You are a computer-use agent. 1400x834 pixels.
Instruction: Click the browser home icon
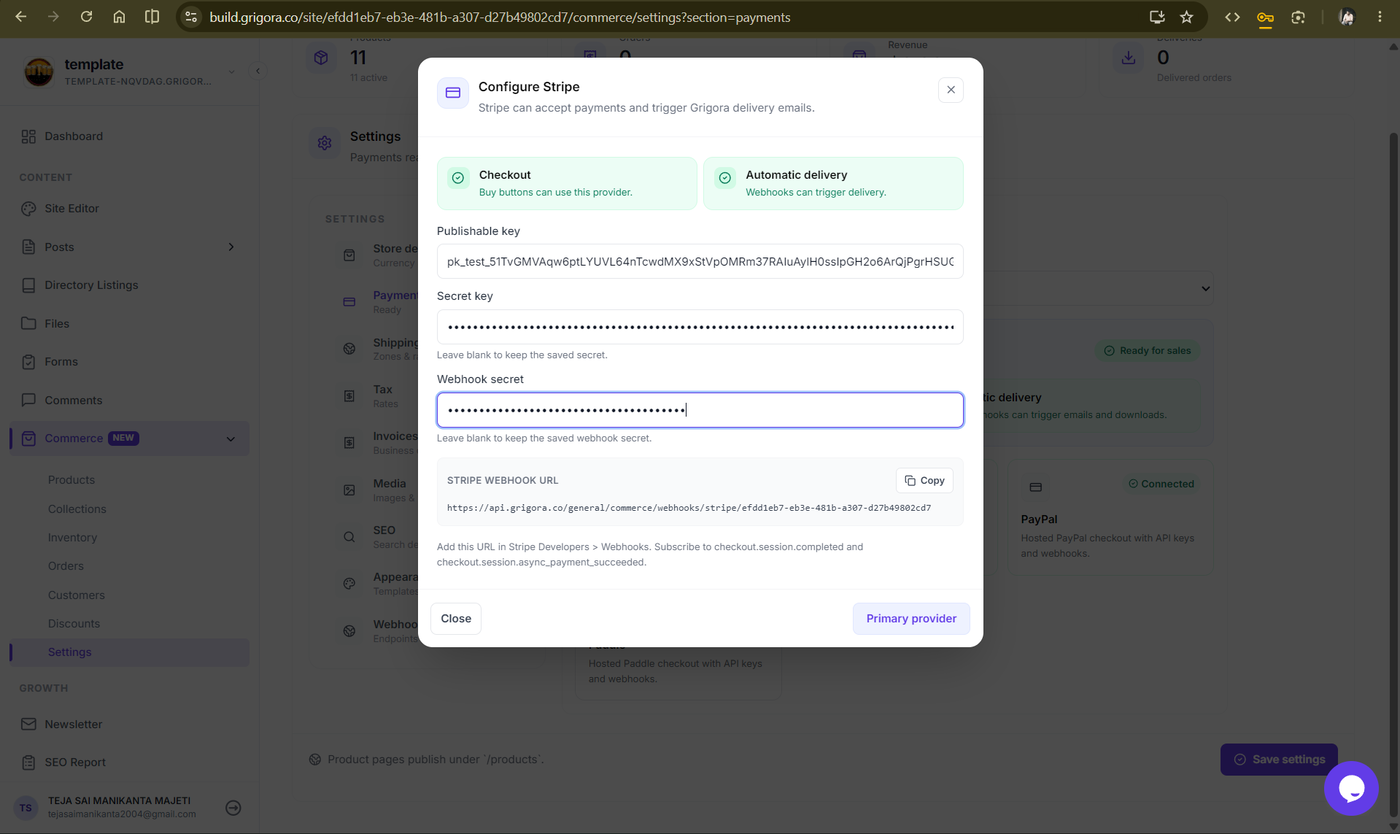(119, 17)
